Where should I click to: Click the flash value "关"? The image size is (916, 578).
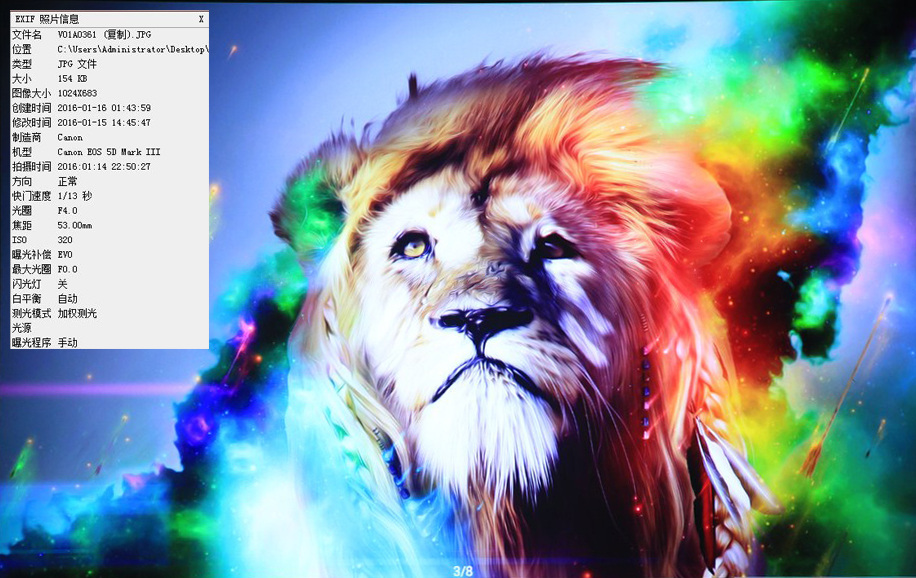(x=63, y=284)
